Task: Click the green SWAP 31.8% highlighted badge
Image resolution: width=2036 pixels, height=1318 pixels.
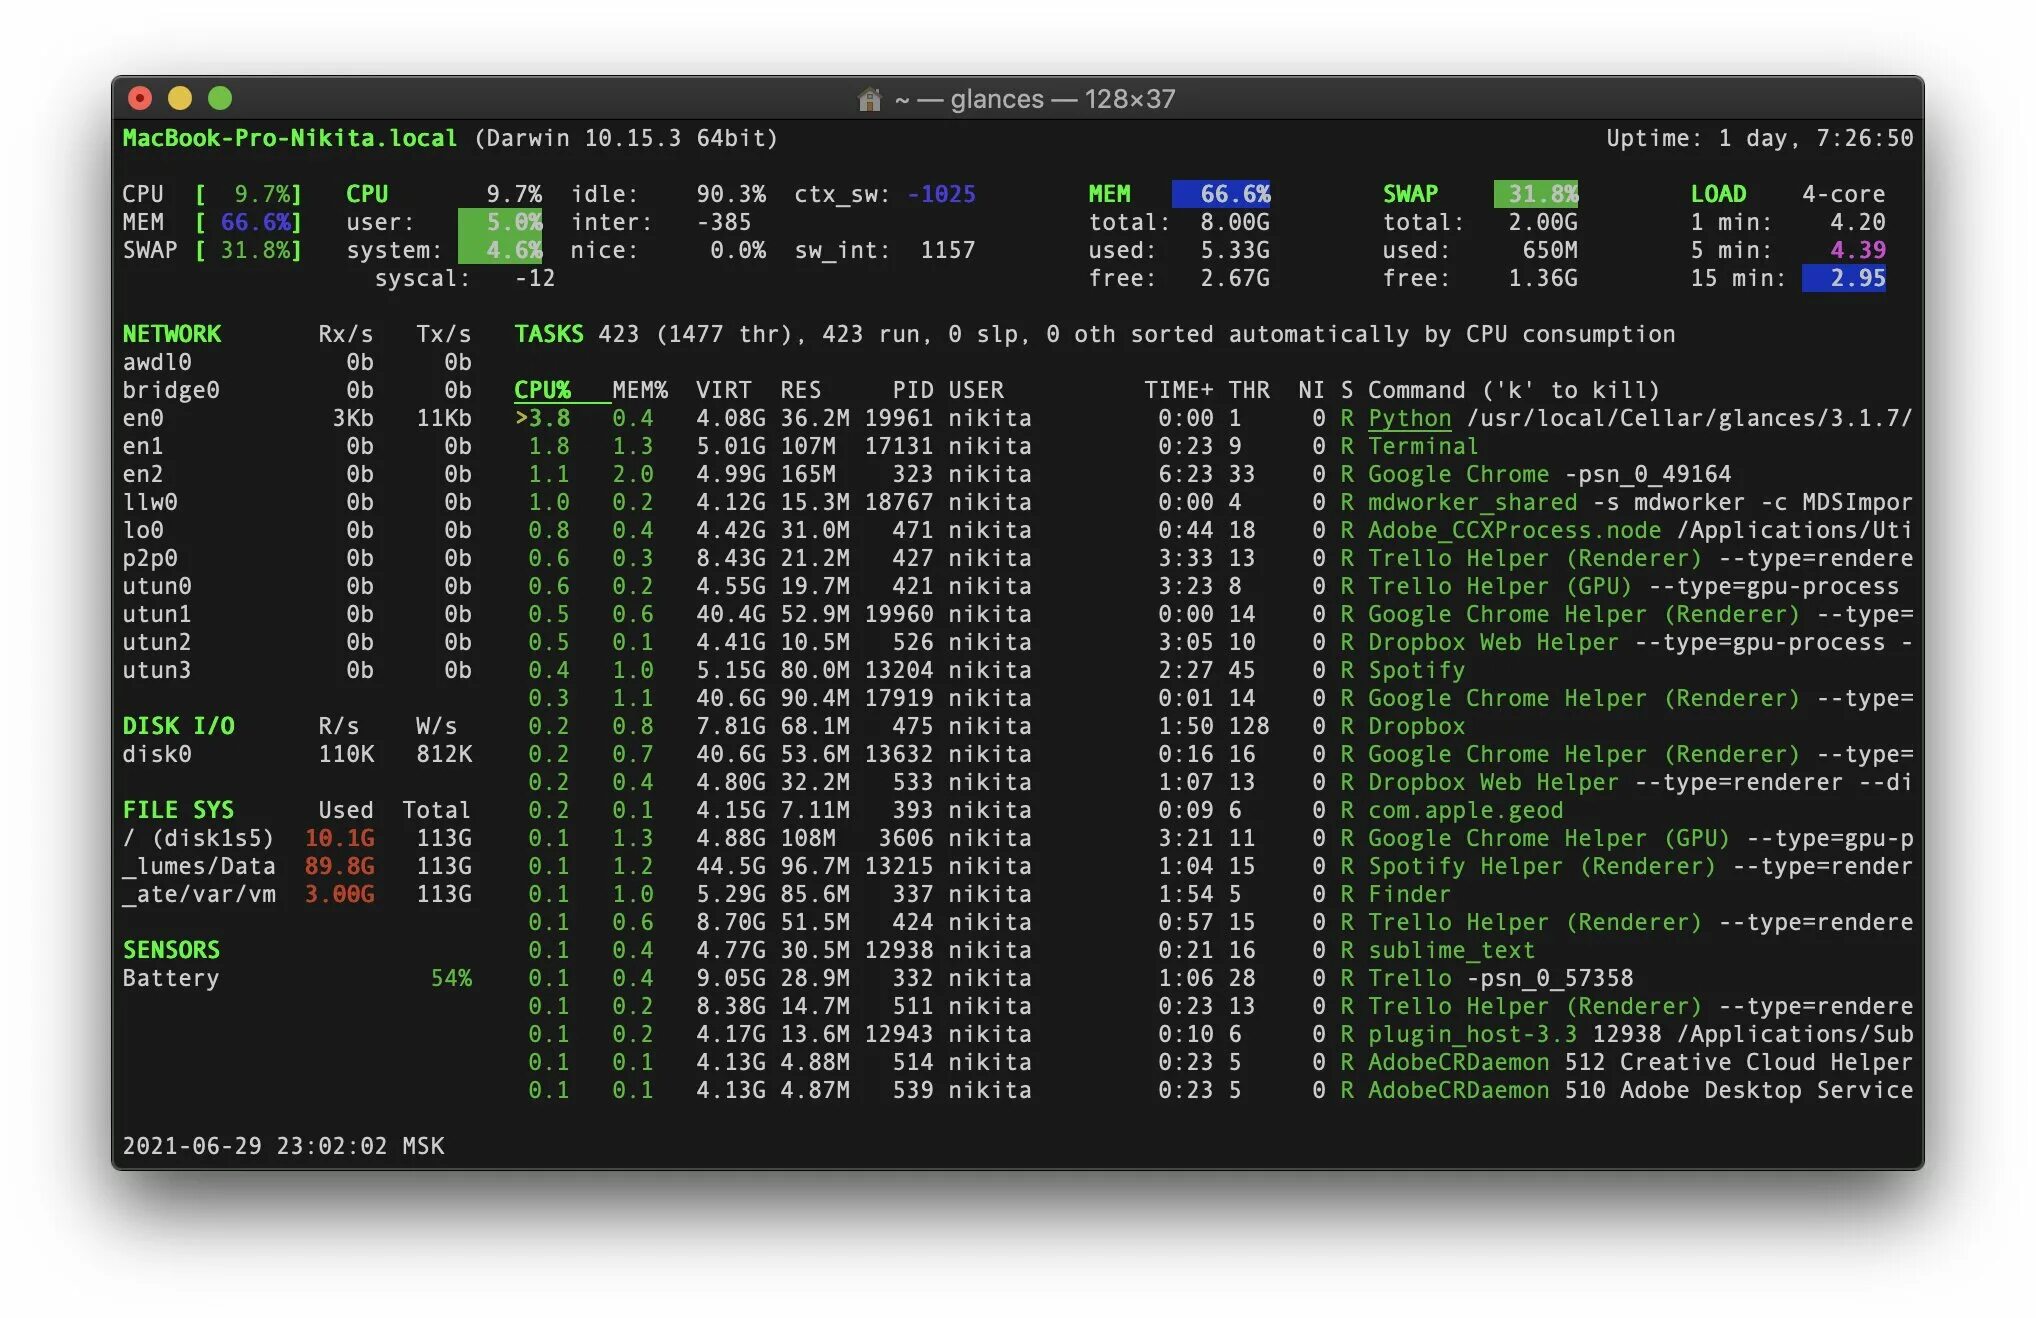Action: [x=1535, y=194]
